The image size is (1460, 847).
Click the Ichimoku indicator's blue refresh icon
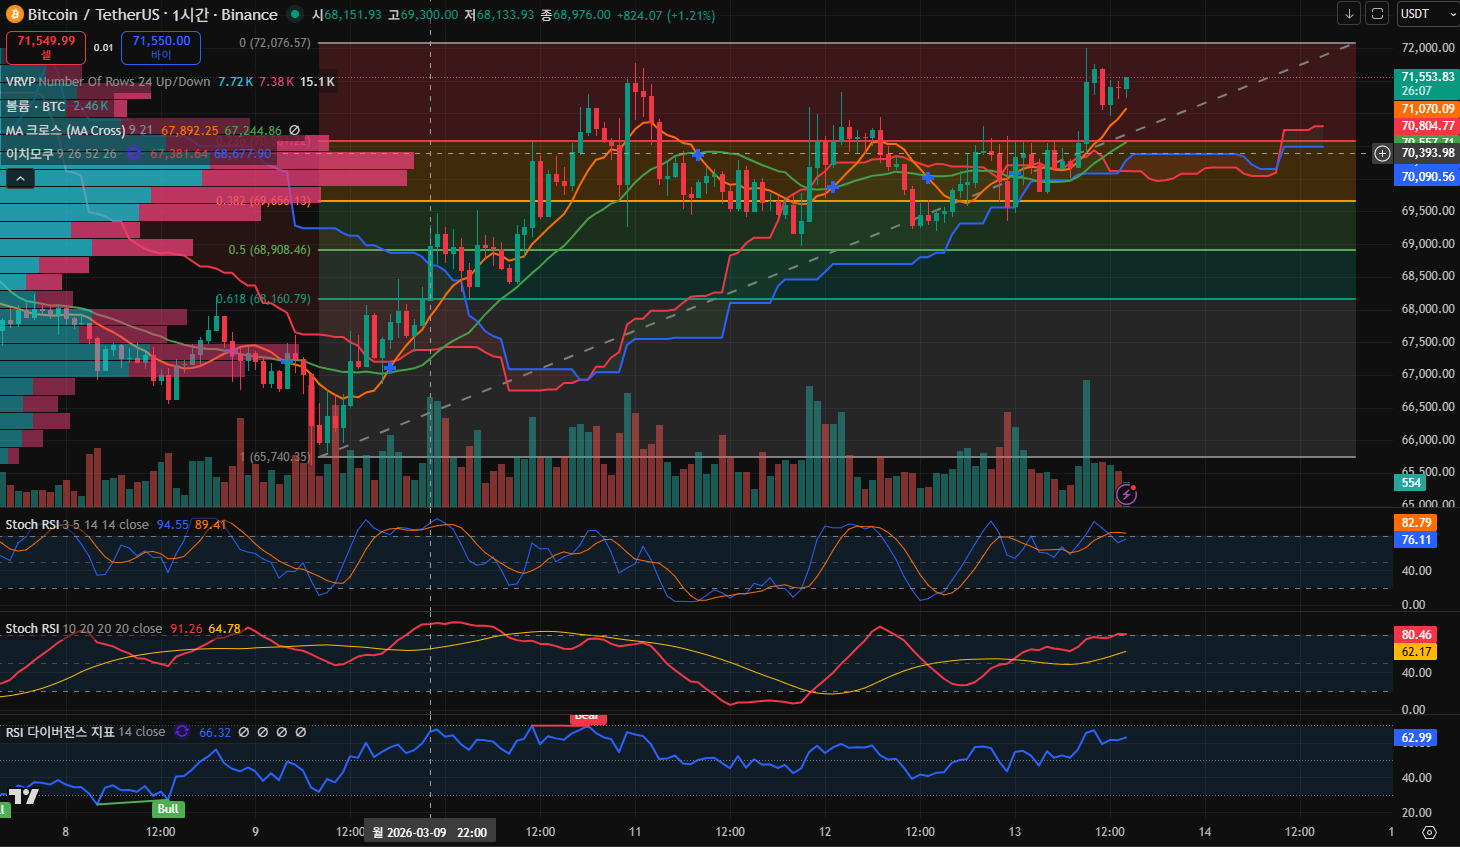134,154
